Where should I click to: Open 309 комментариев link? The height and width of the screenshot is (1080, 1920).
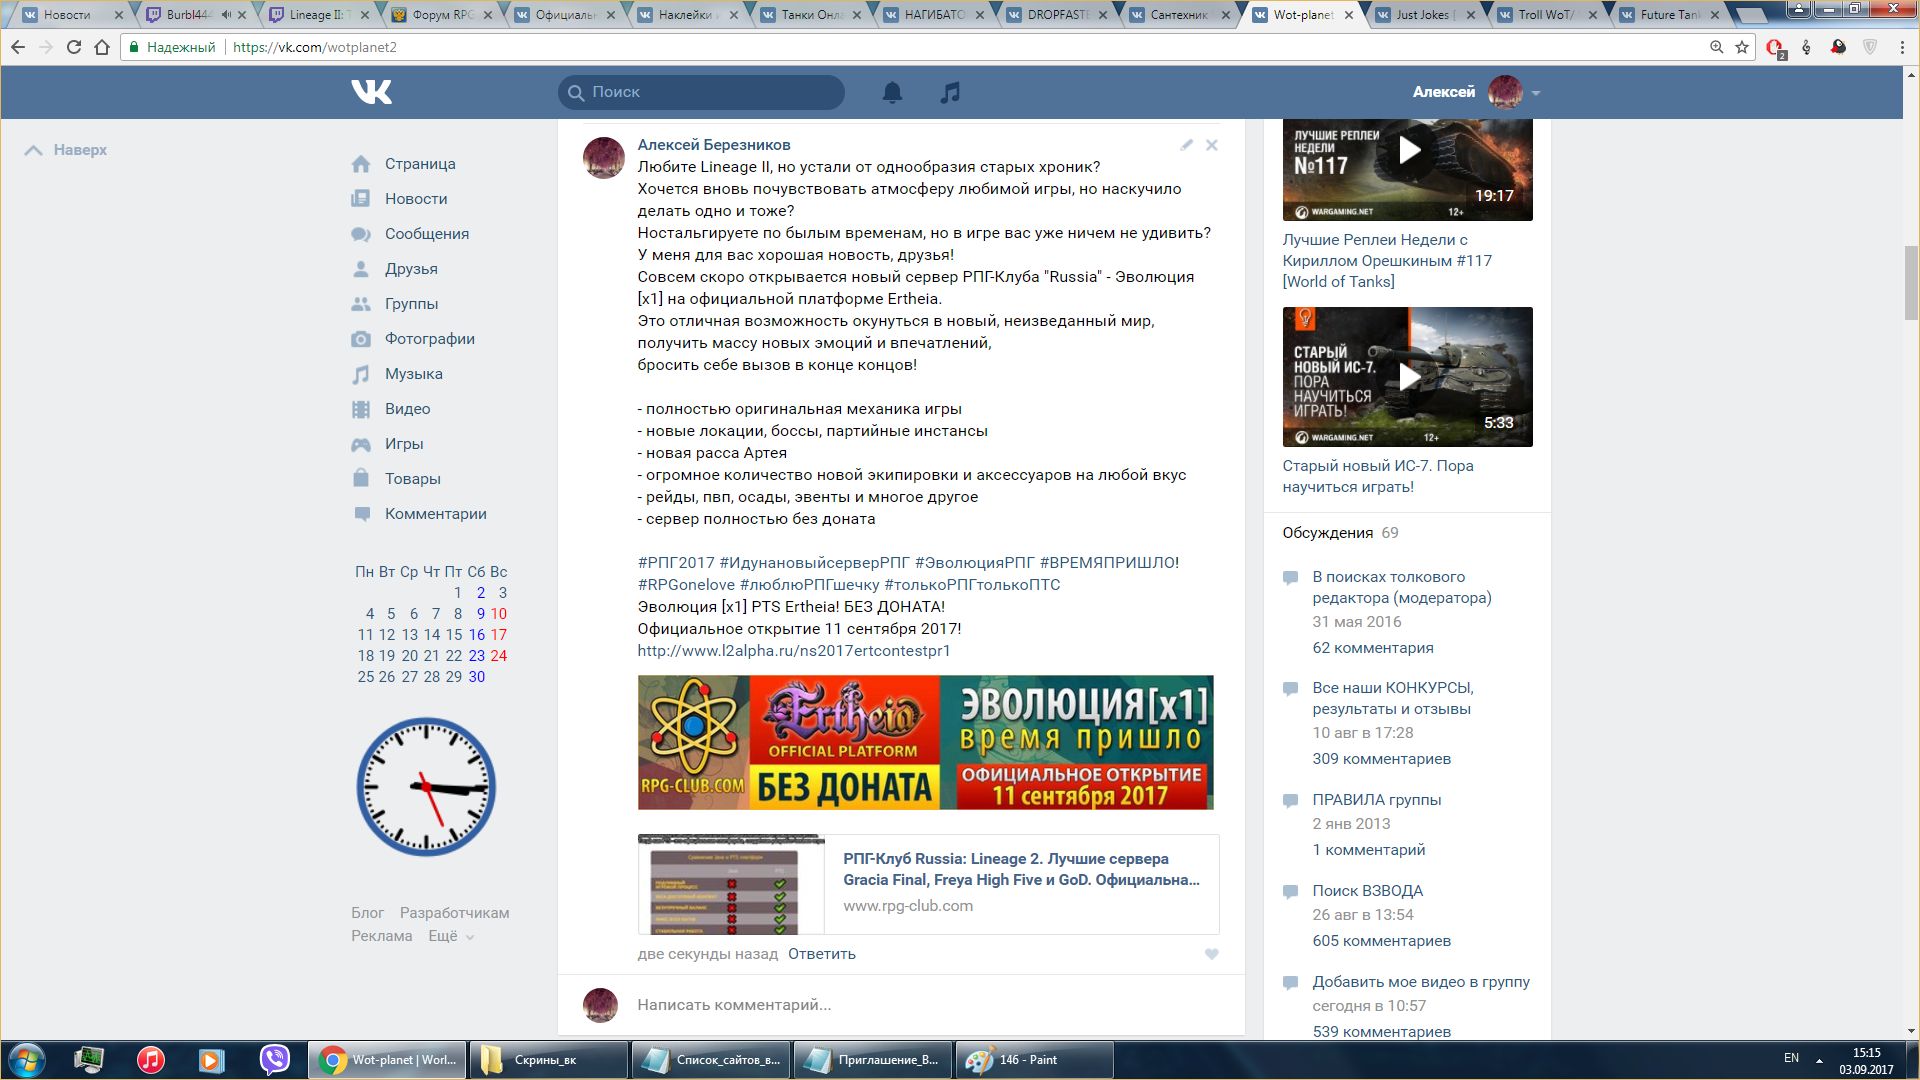[x=1382, y=759]
